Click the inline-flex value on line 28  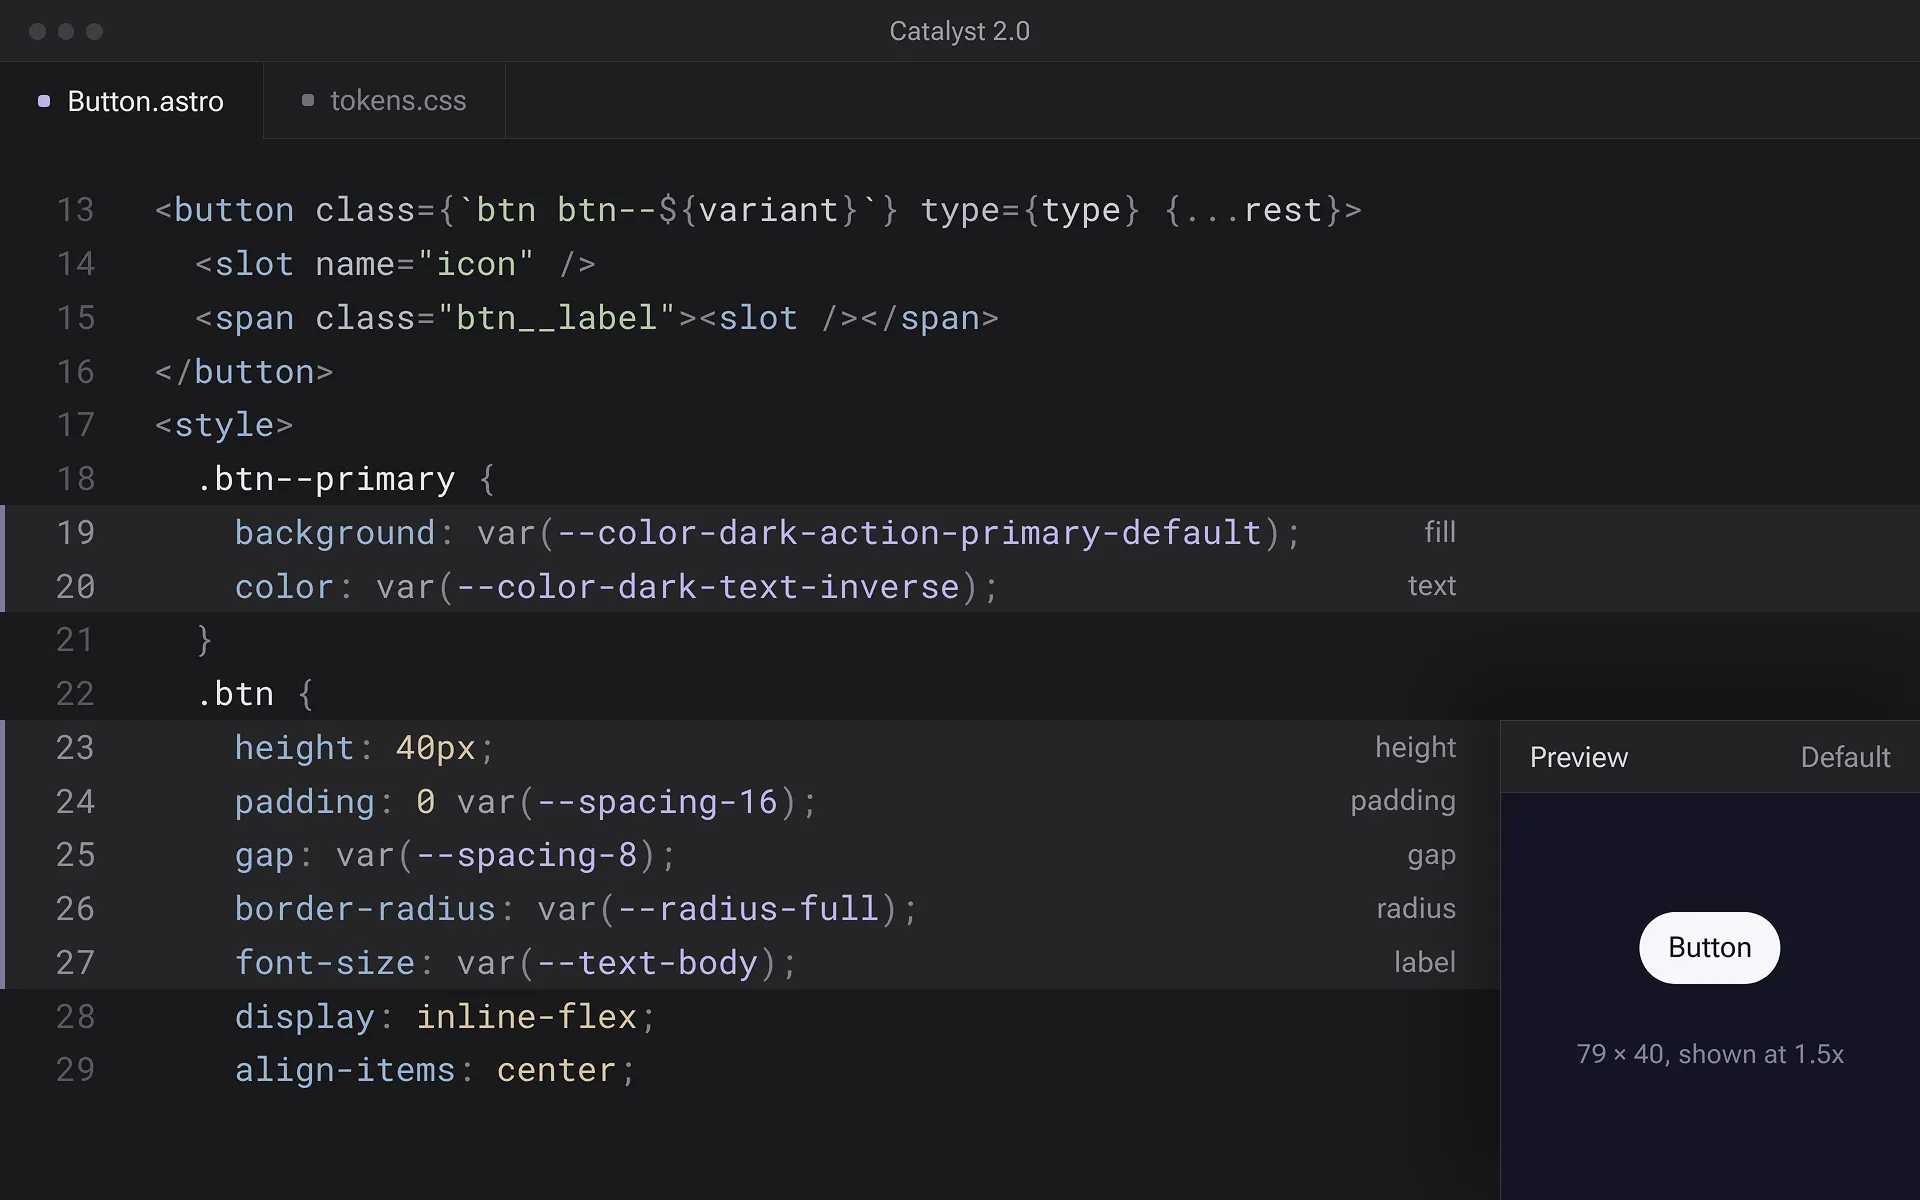[526, 1017]
